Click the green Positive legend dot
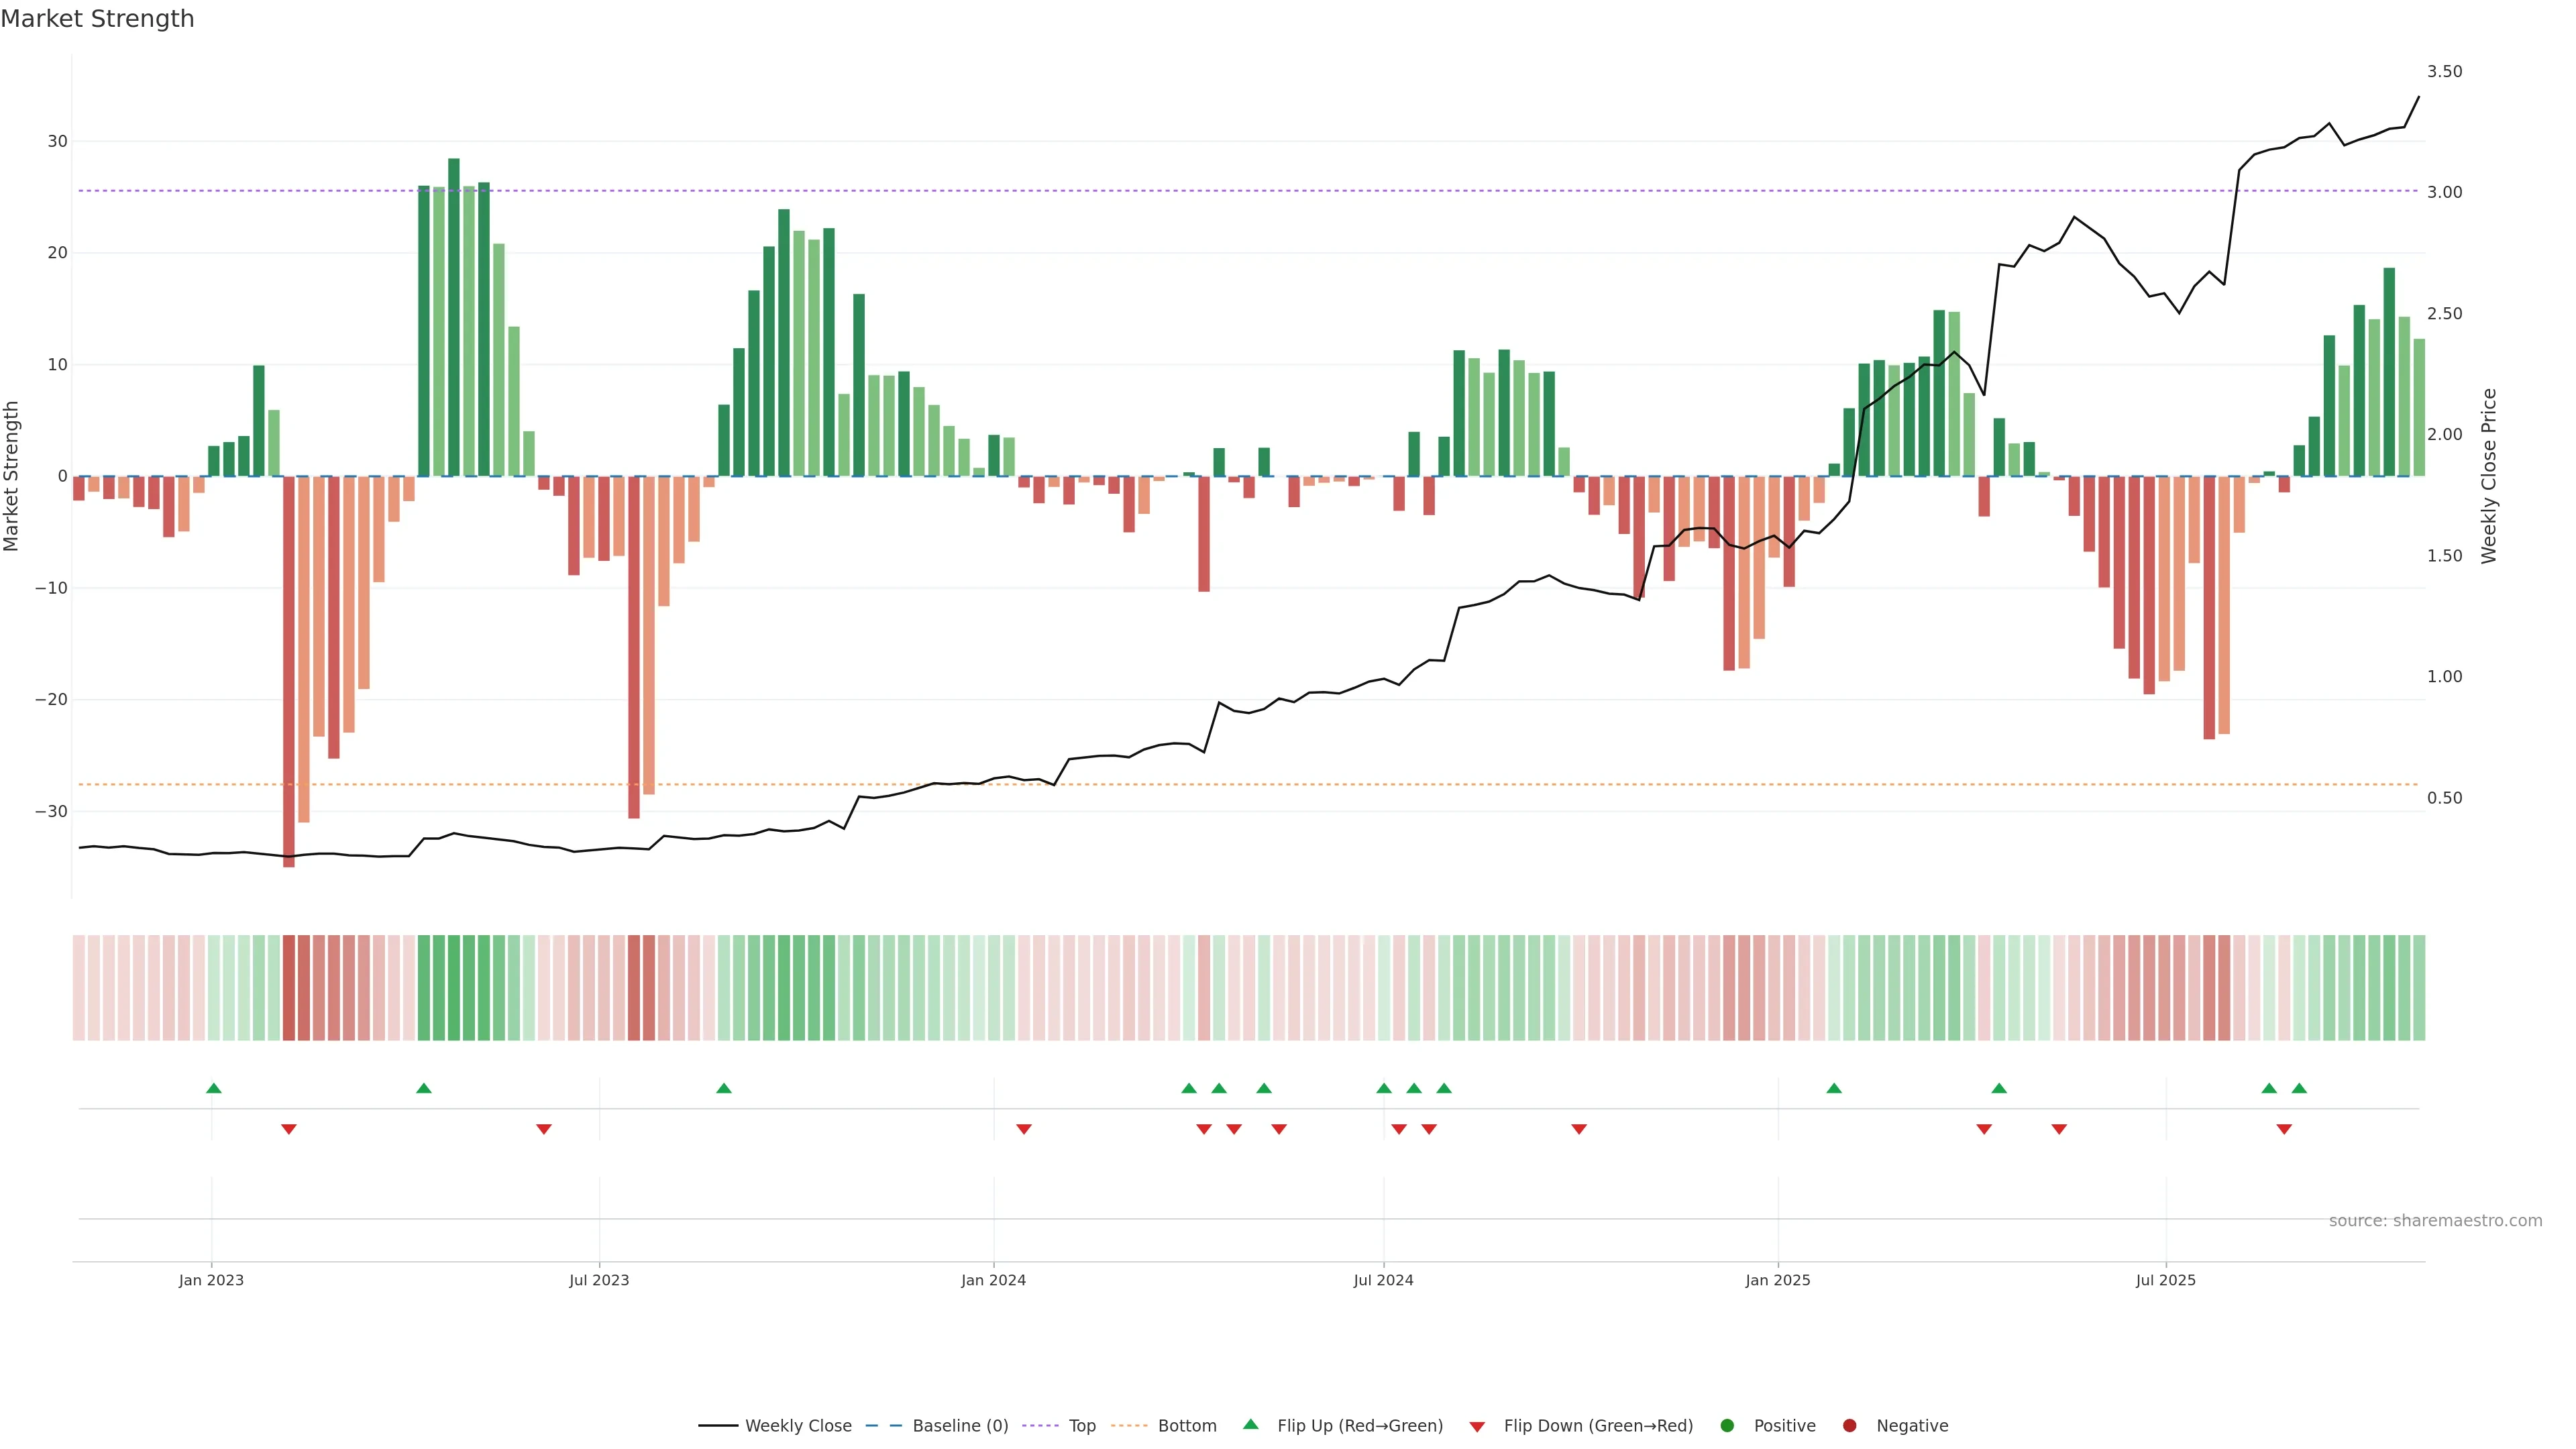The width and height of the screenshot is (2576, 1449). pyautogui.click(x=1727, y=1426)
